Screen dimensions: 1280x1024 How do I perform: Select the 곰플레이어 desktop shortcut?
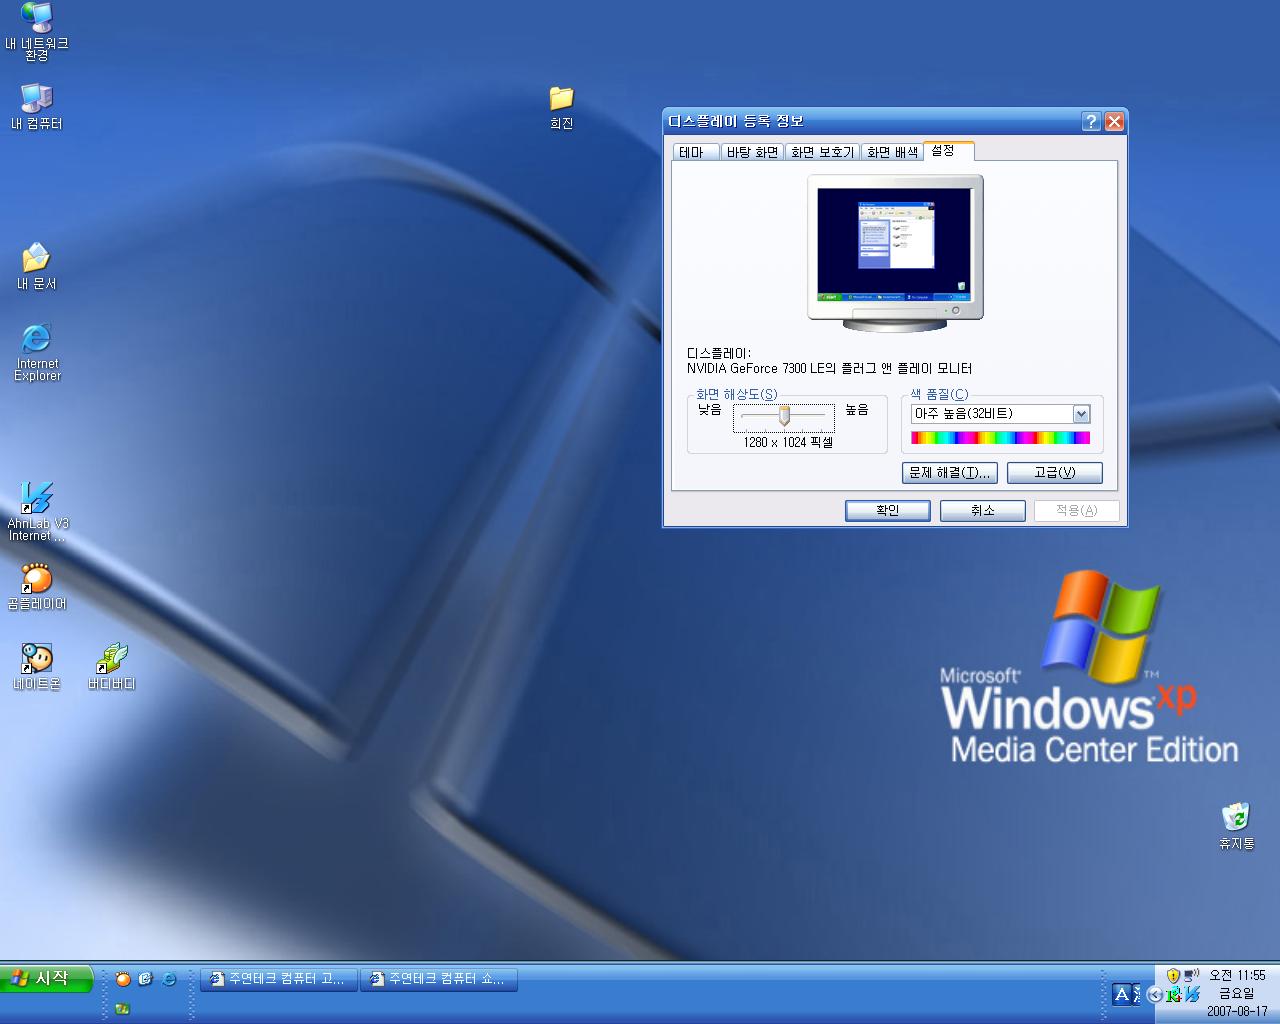(37, 587)
